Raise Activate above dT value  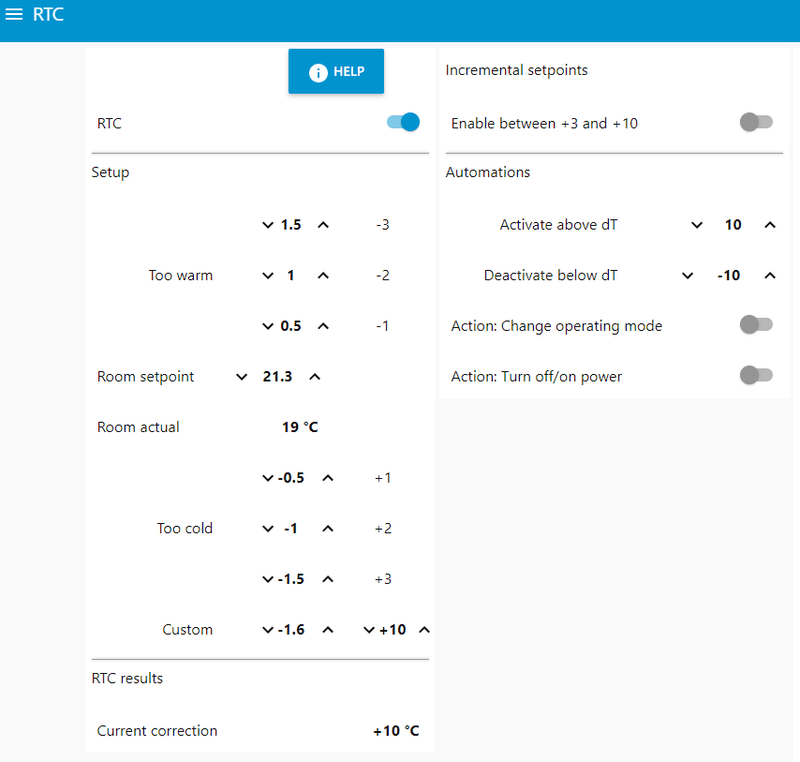coord(770,225)
